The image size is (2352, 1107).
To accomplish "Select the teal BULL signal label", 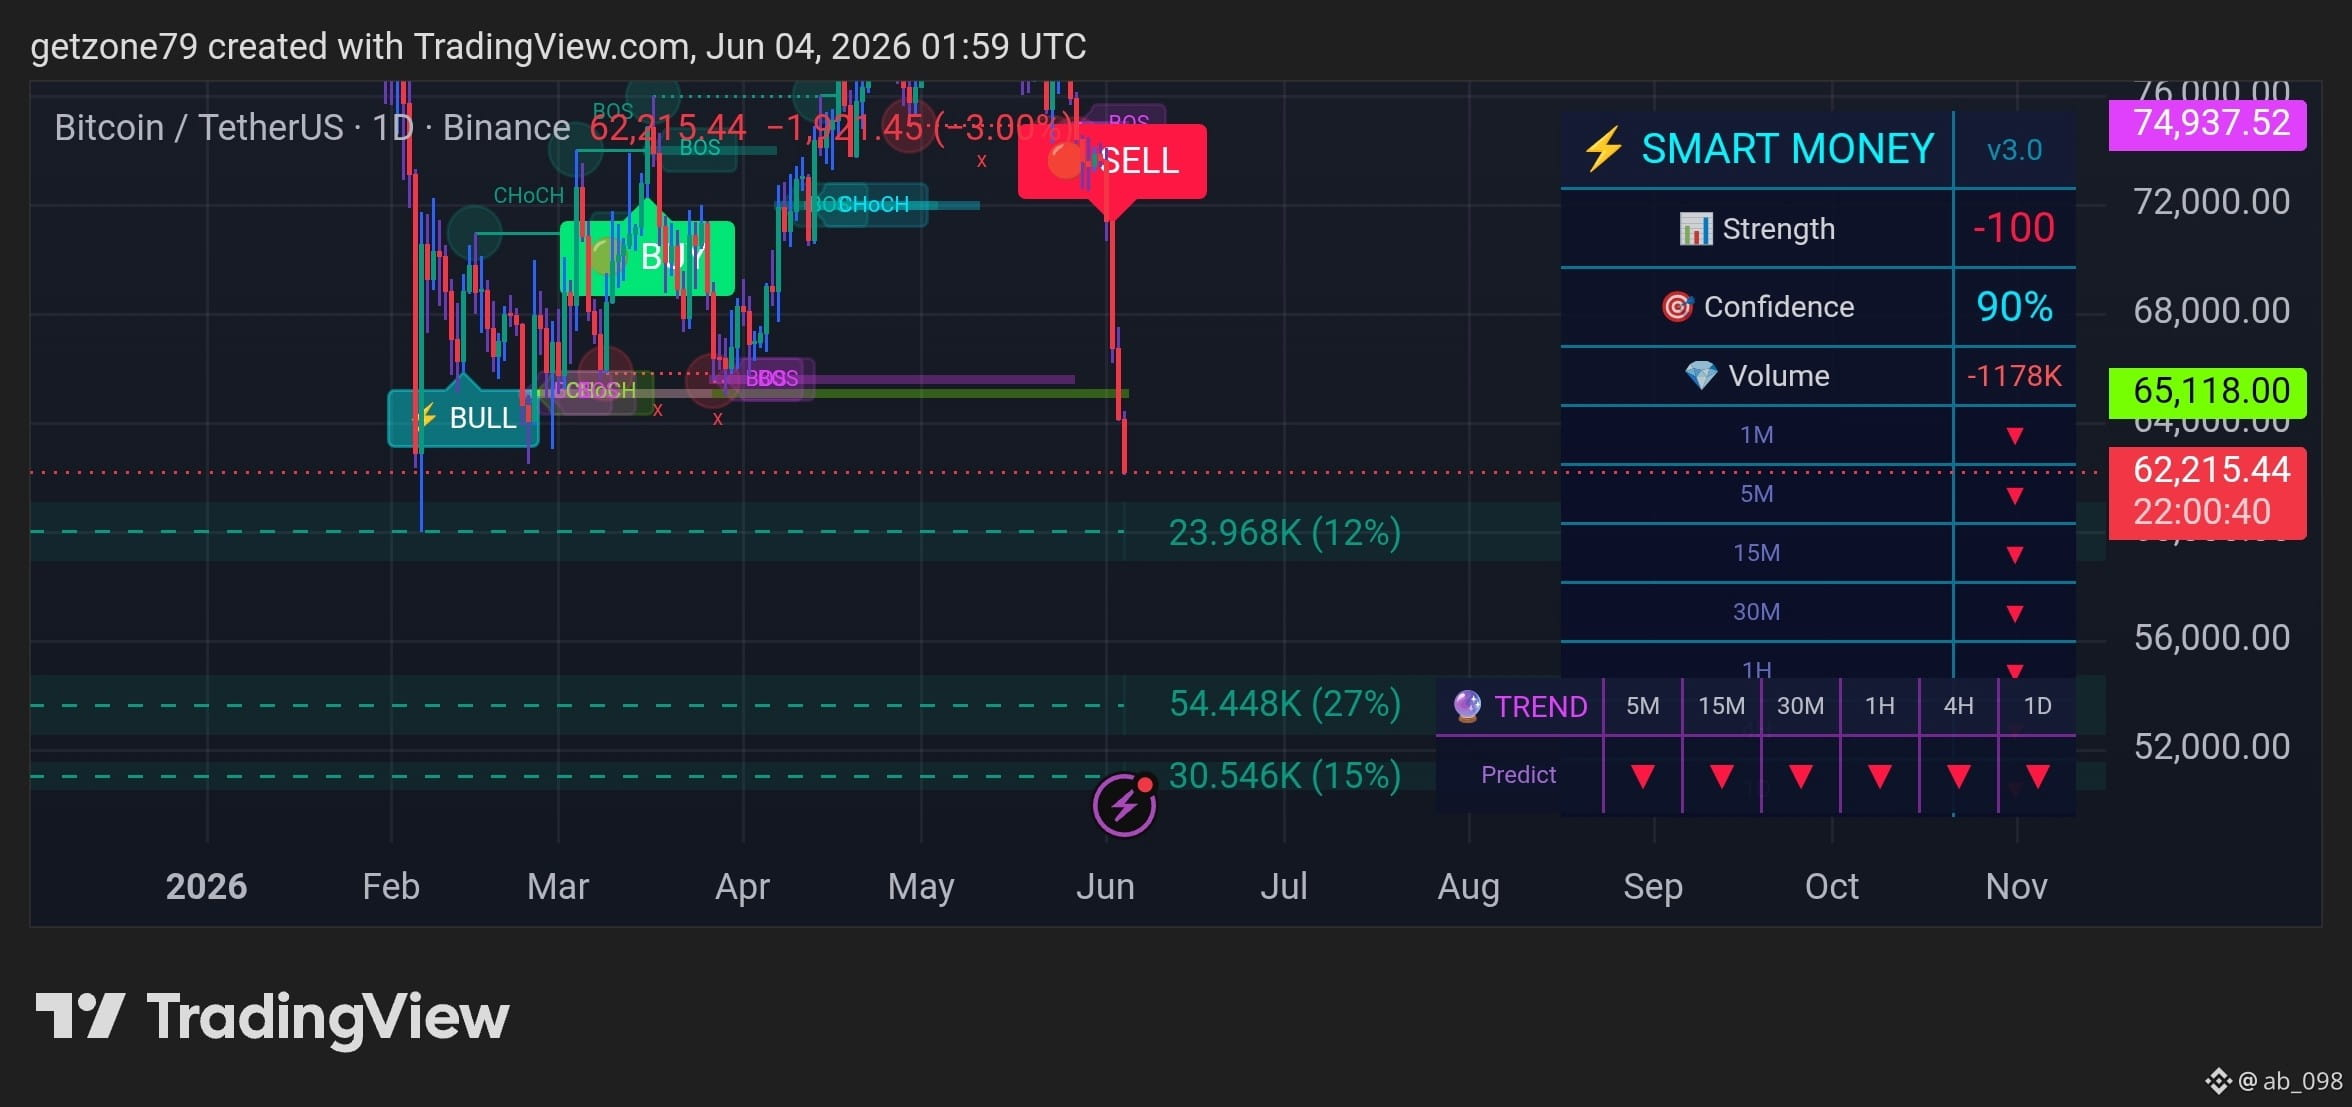I will [x=463, y=417].
